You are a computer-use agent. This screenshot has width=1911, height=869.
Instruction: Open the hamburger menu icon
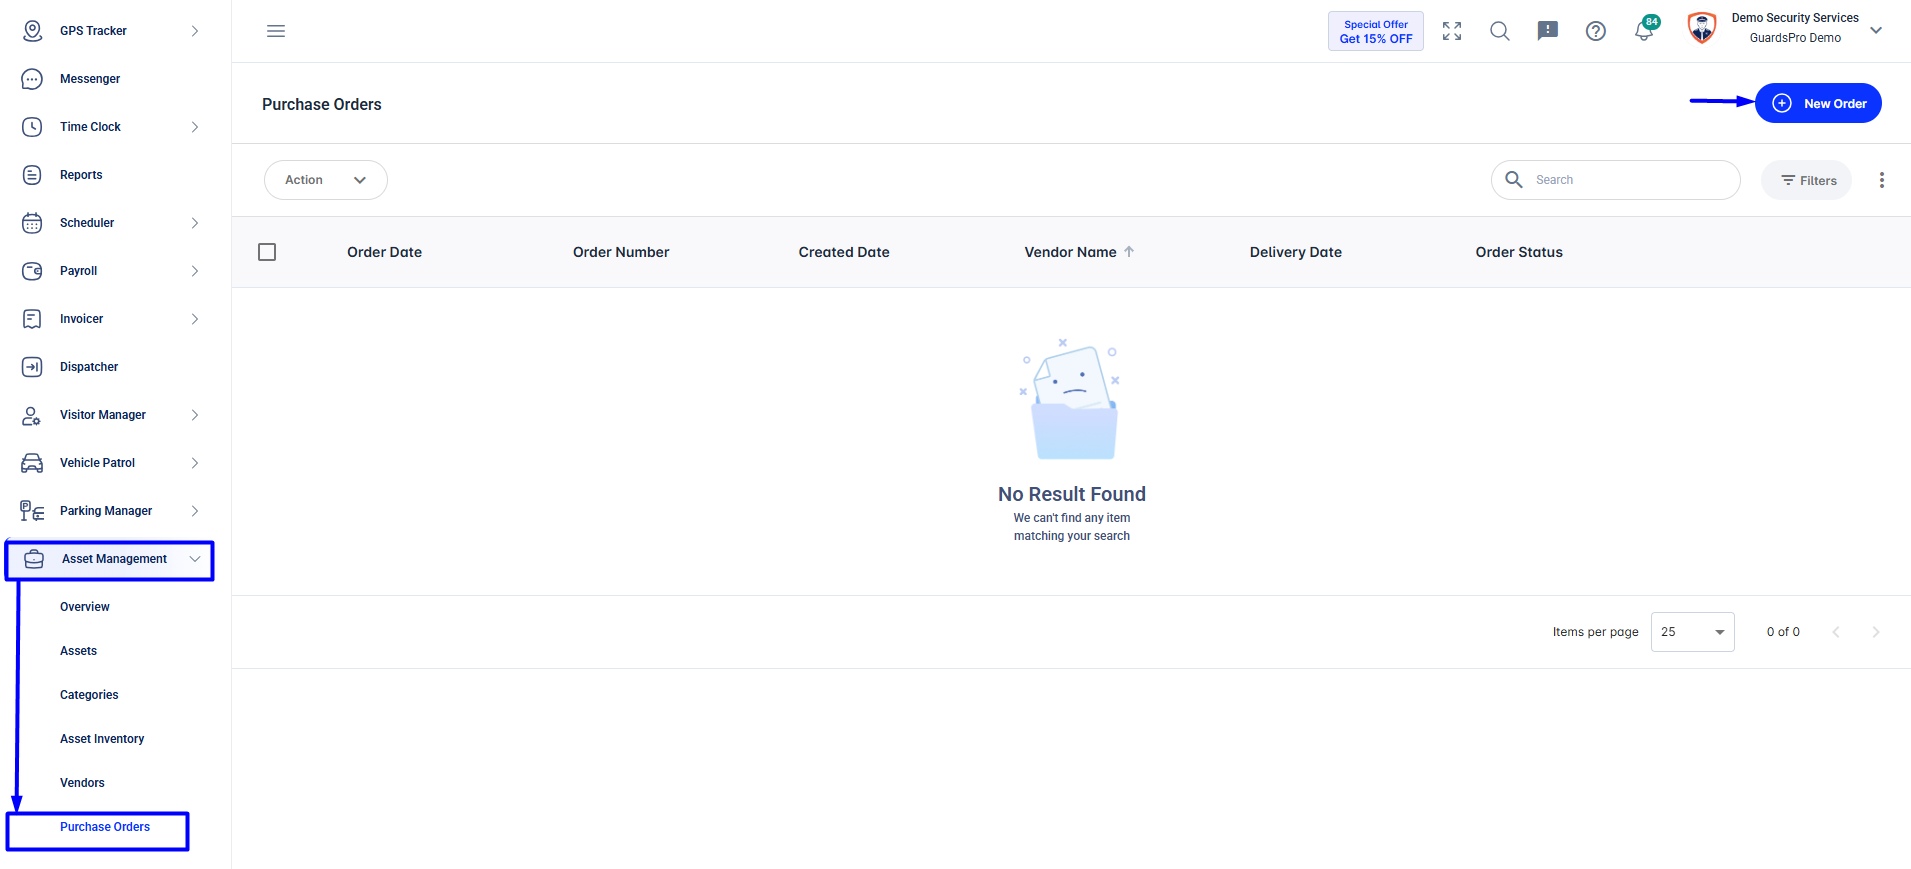click(x=276, y=31)
